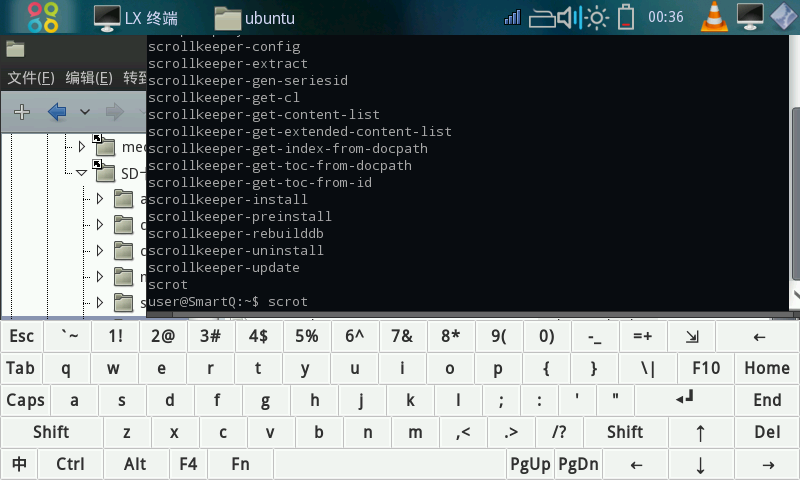800x480 pixels.
Task: Open the brightness sun icon
Action: pyautogui.click(x=597, y=17)
